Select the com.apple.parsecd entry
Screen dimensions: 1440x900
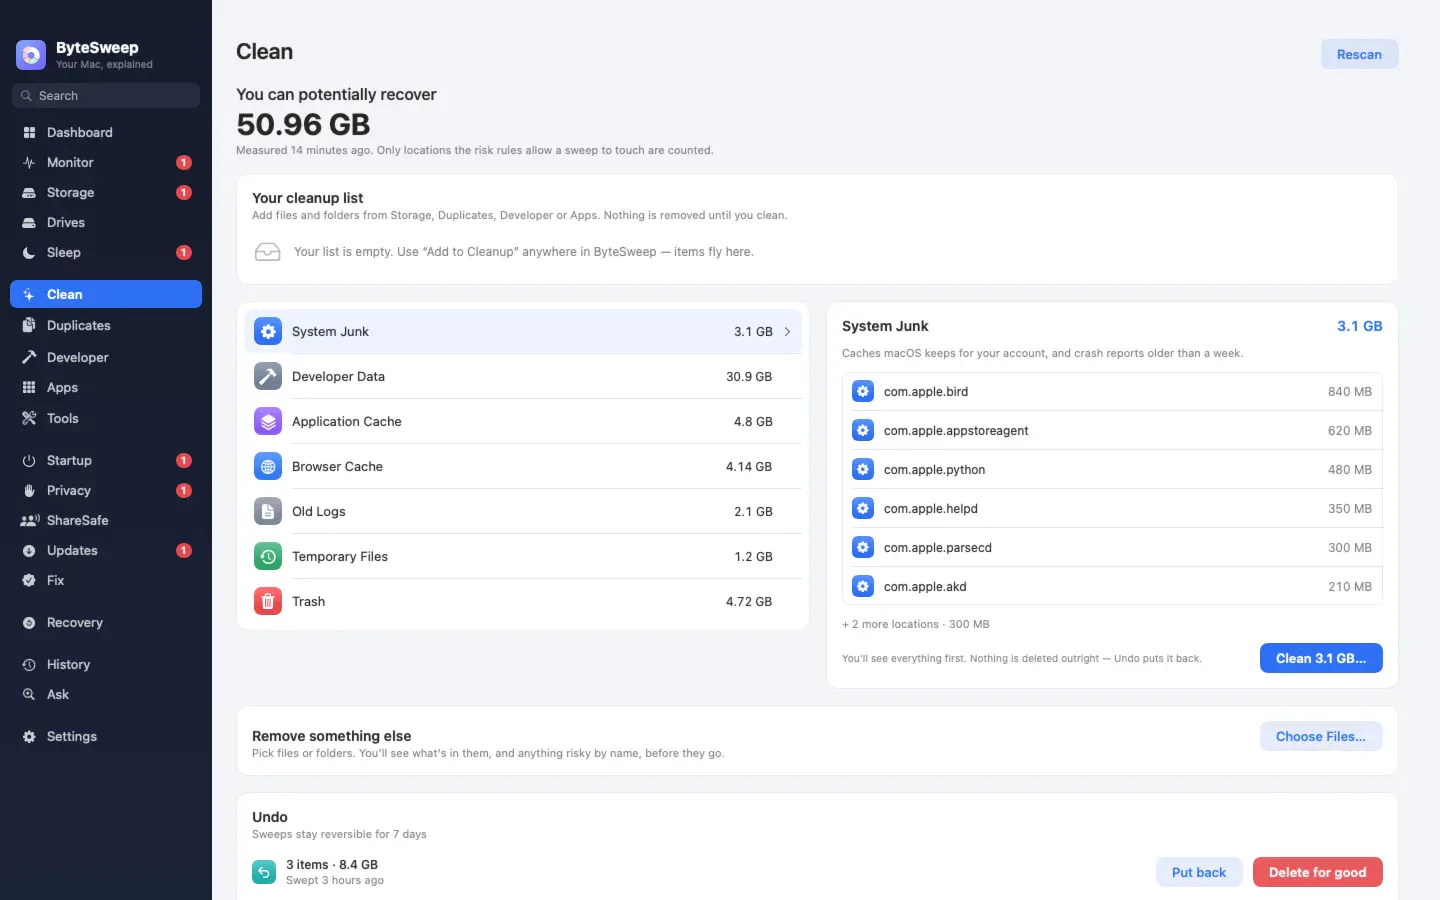coord(1112,547)
